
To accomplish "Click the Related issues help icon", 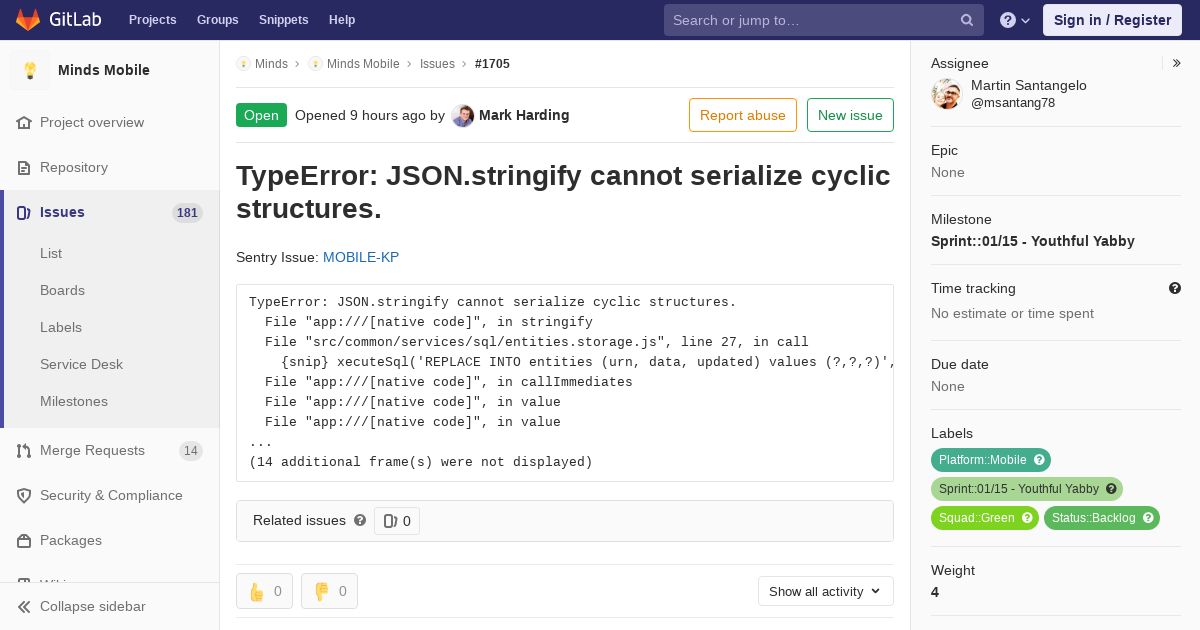I will coord(360,520).
